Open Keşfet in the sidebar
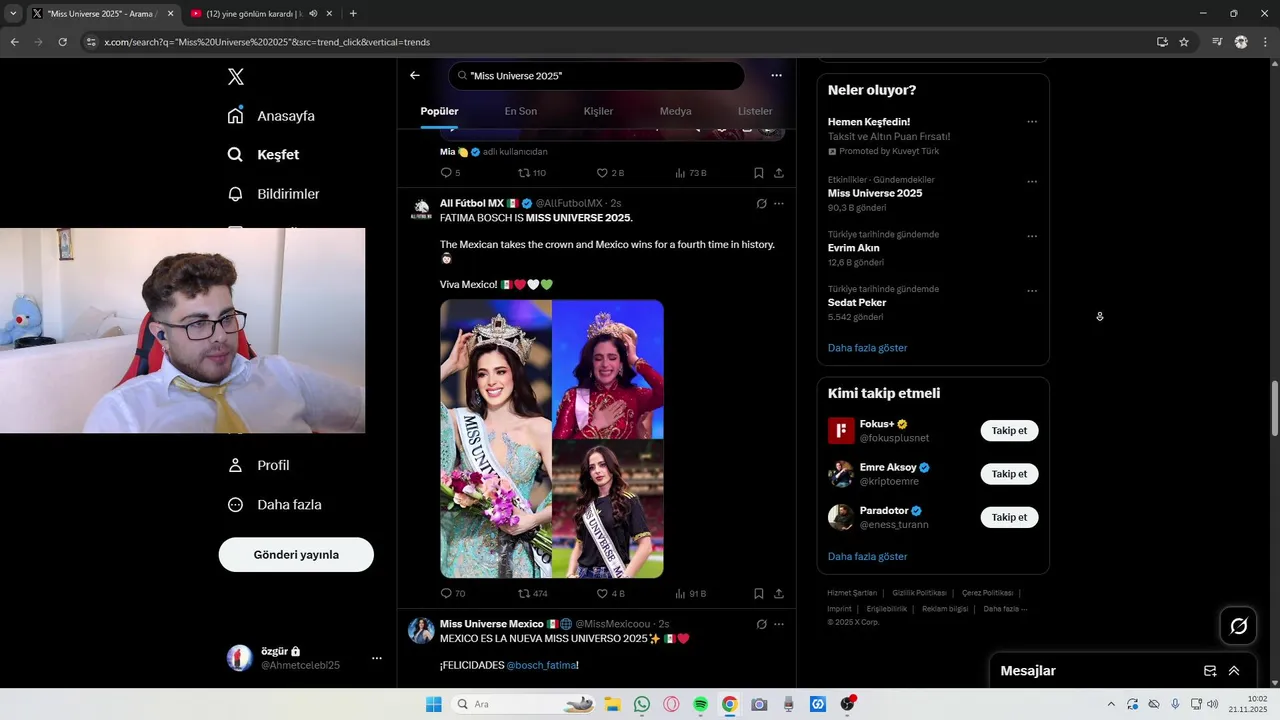Screen dimensions: 1280x720 tap(263, 155)
